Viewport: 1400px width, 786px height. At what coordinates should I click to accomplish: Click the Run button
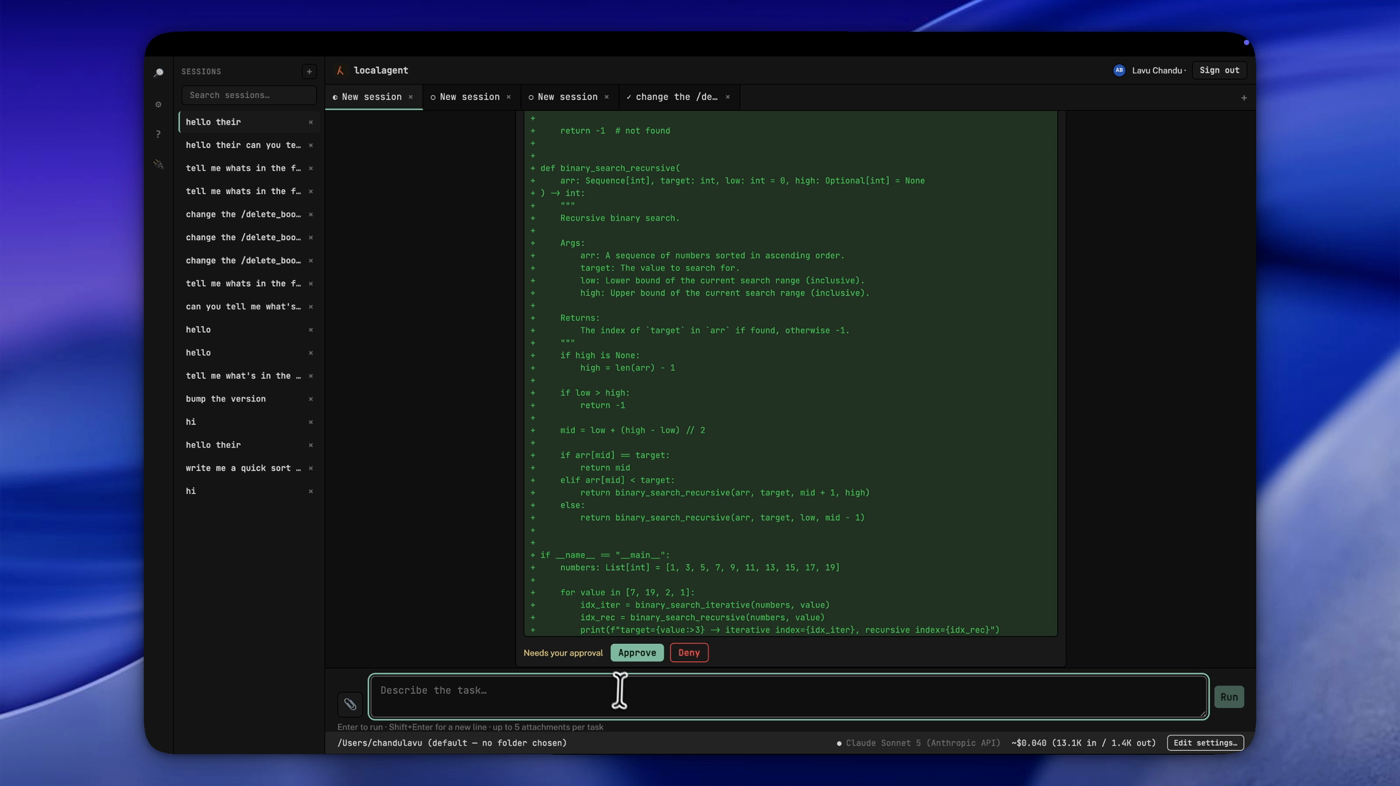tap(1229, 697)
